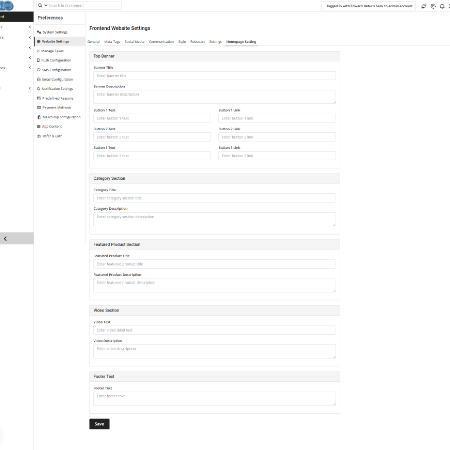
Task: Open Payment Methods preferences item
Action: pyautogui.click(x=55, y=108)
